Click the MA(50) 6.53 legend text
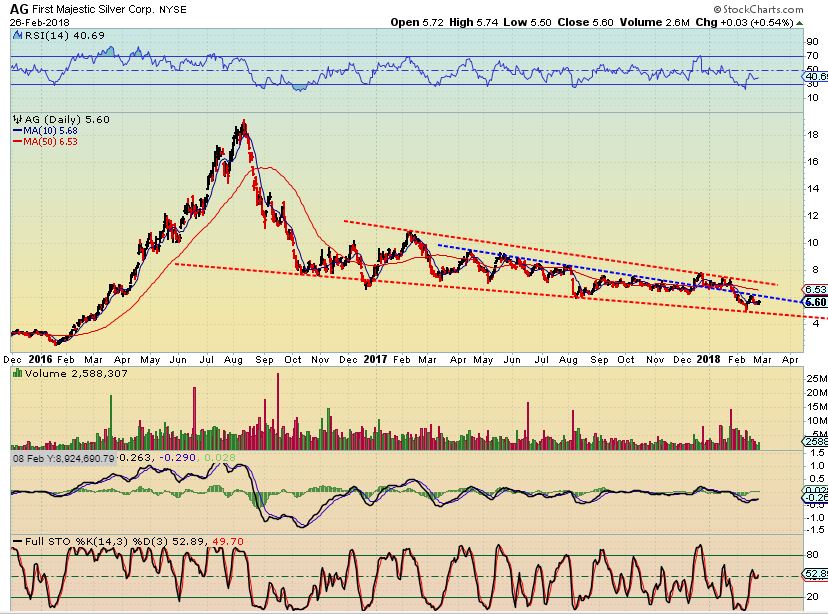This screenshot has width=828, height=614. (51, 141)
